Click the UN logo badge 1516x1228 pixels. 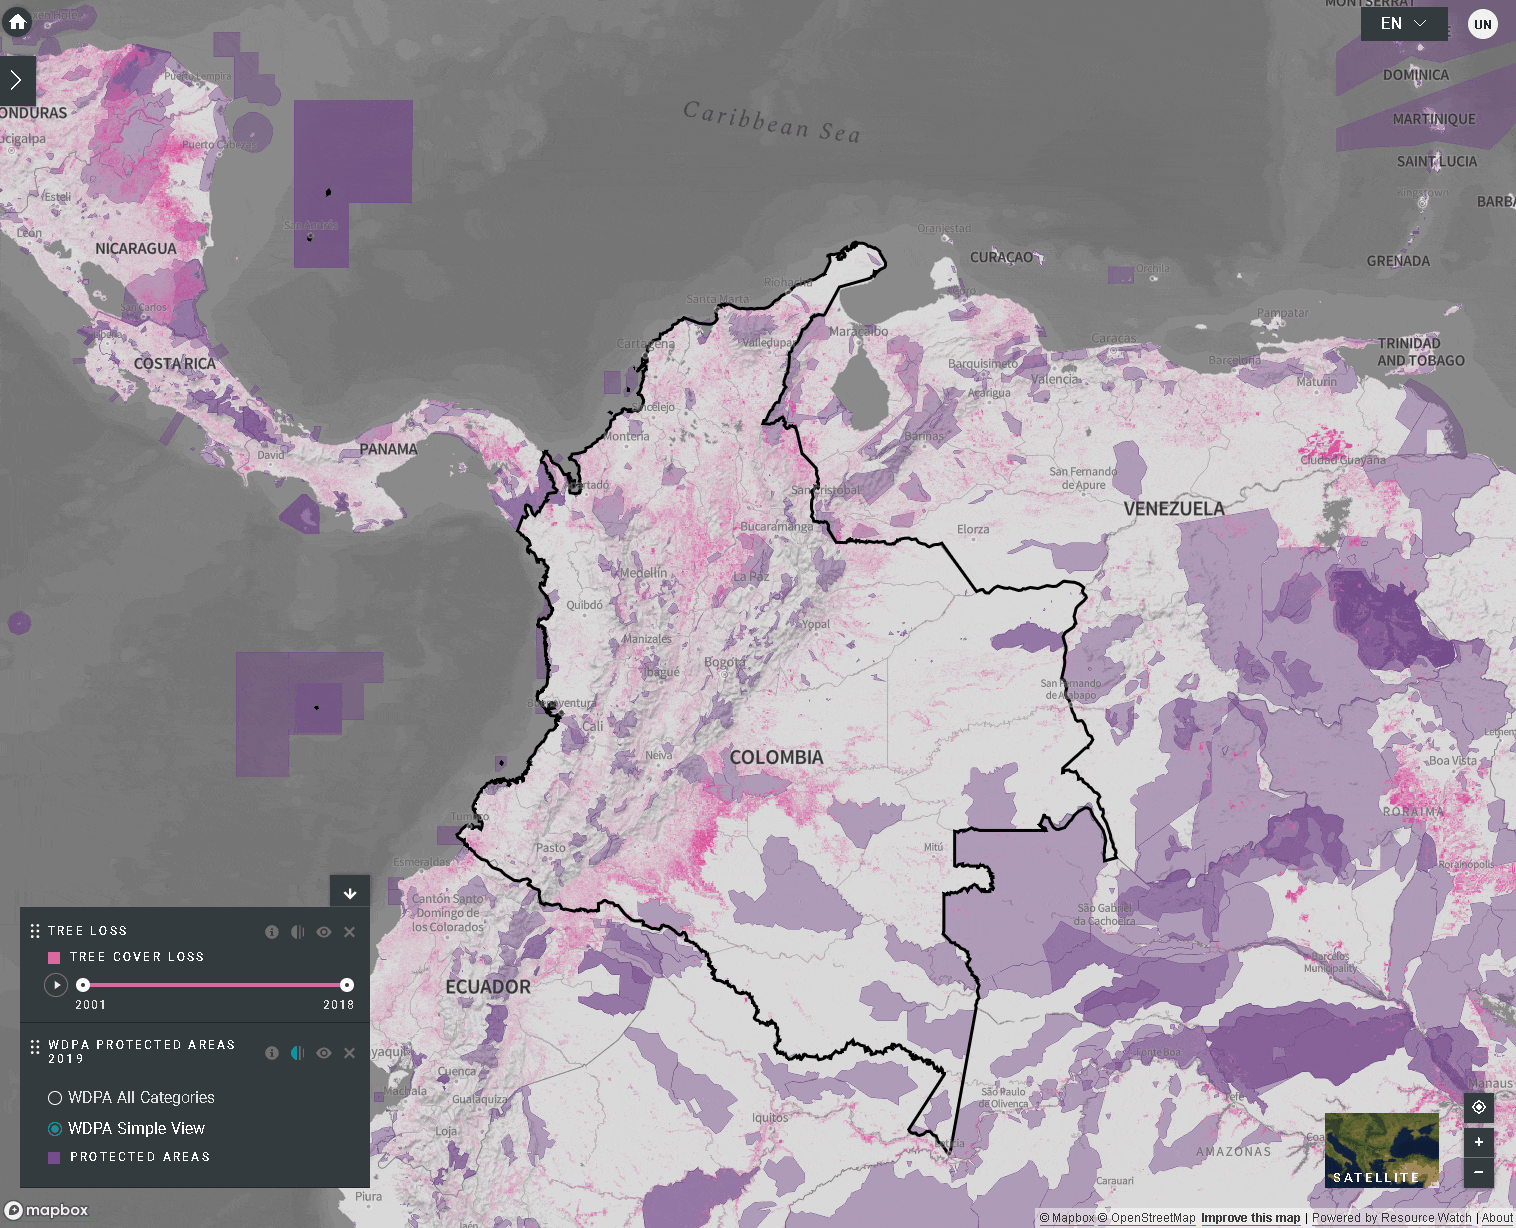click(1482, 24)
